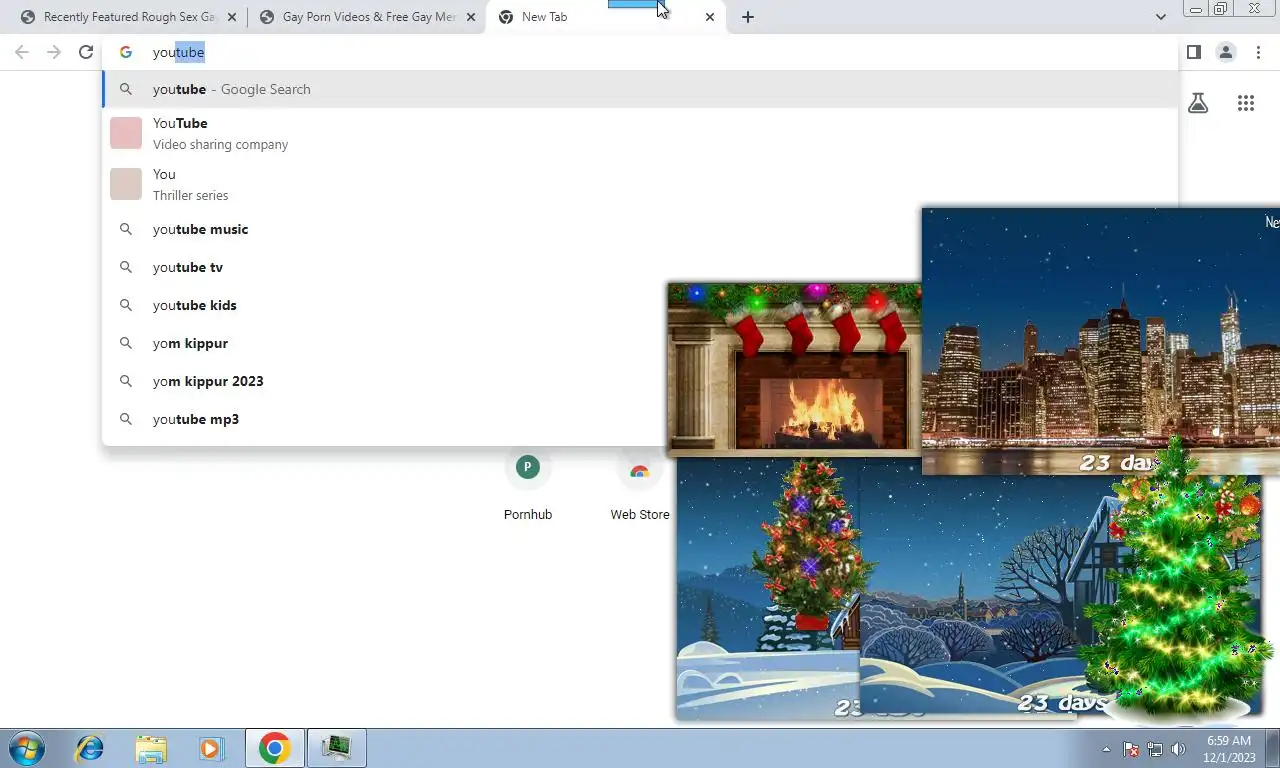
Task: Select the New Tab tab
Action: point(606,17)
